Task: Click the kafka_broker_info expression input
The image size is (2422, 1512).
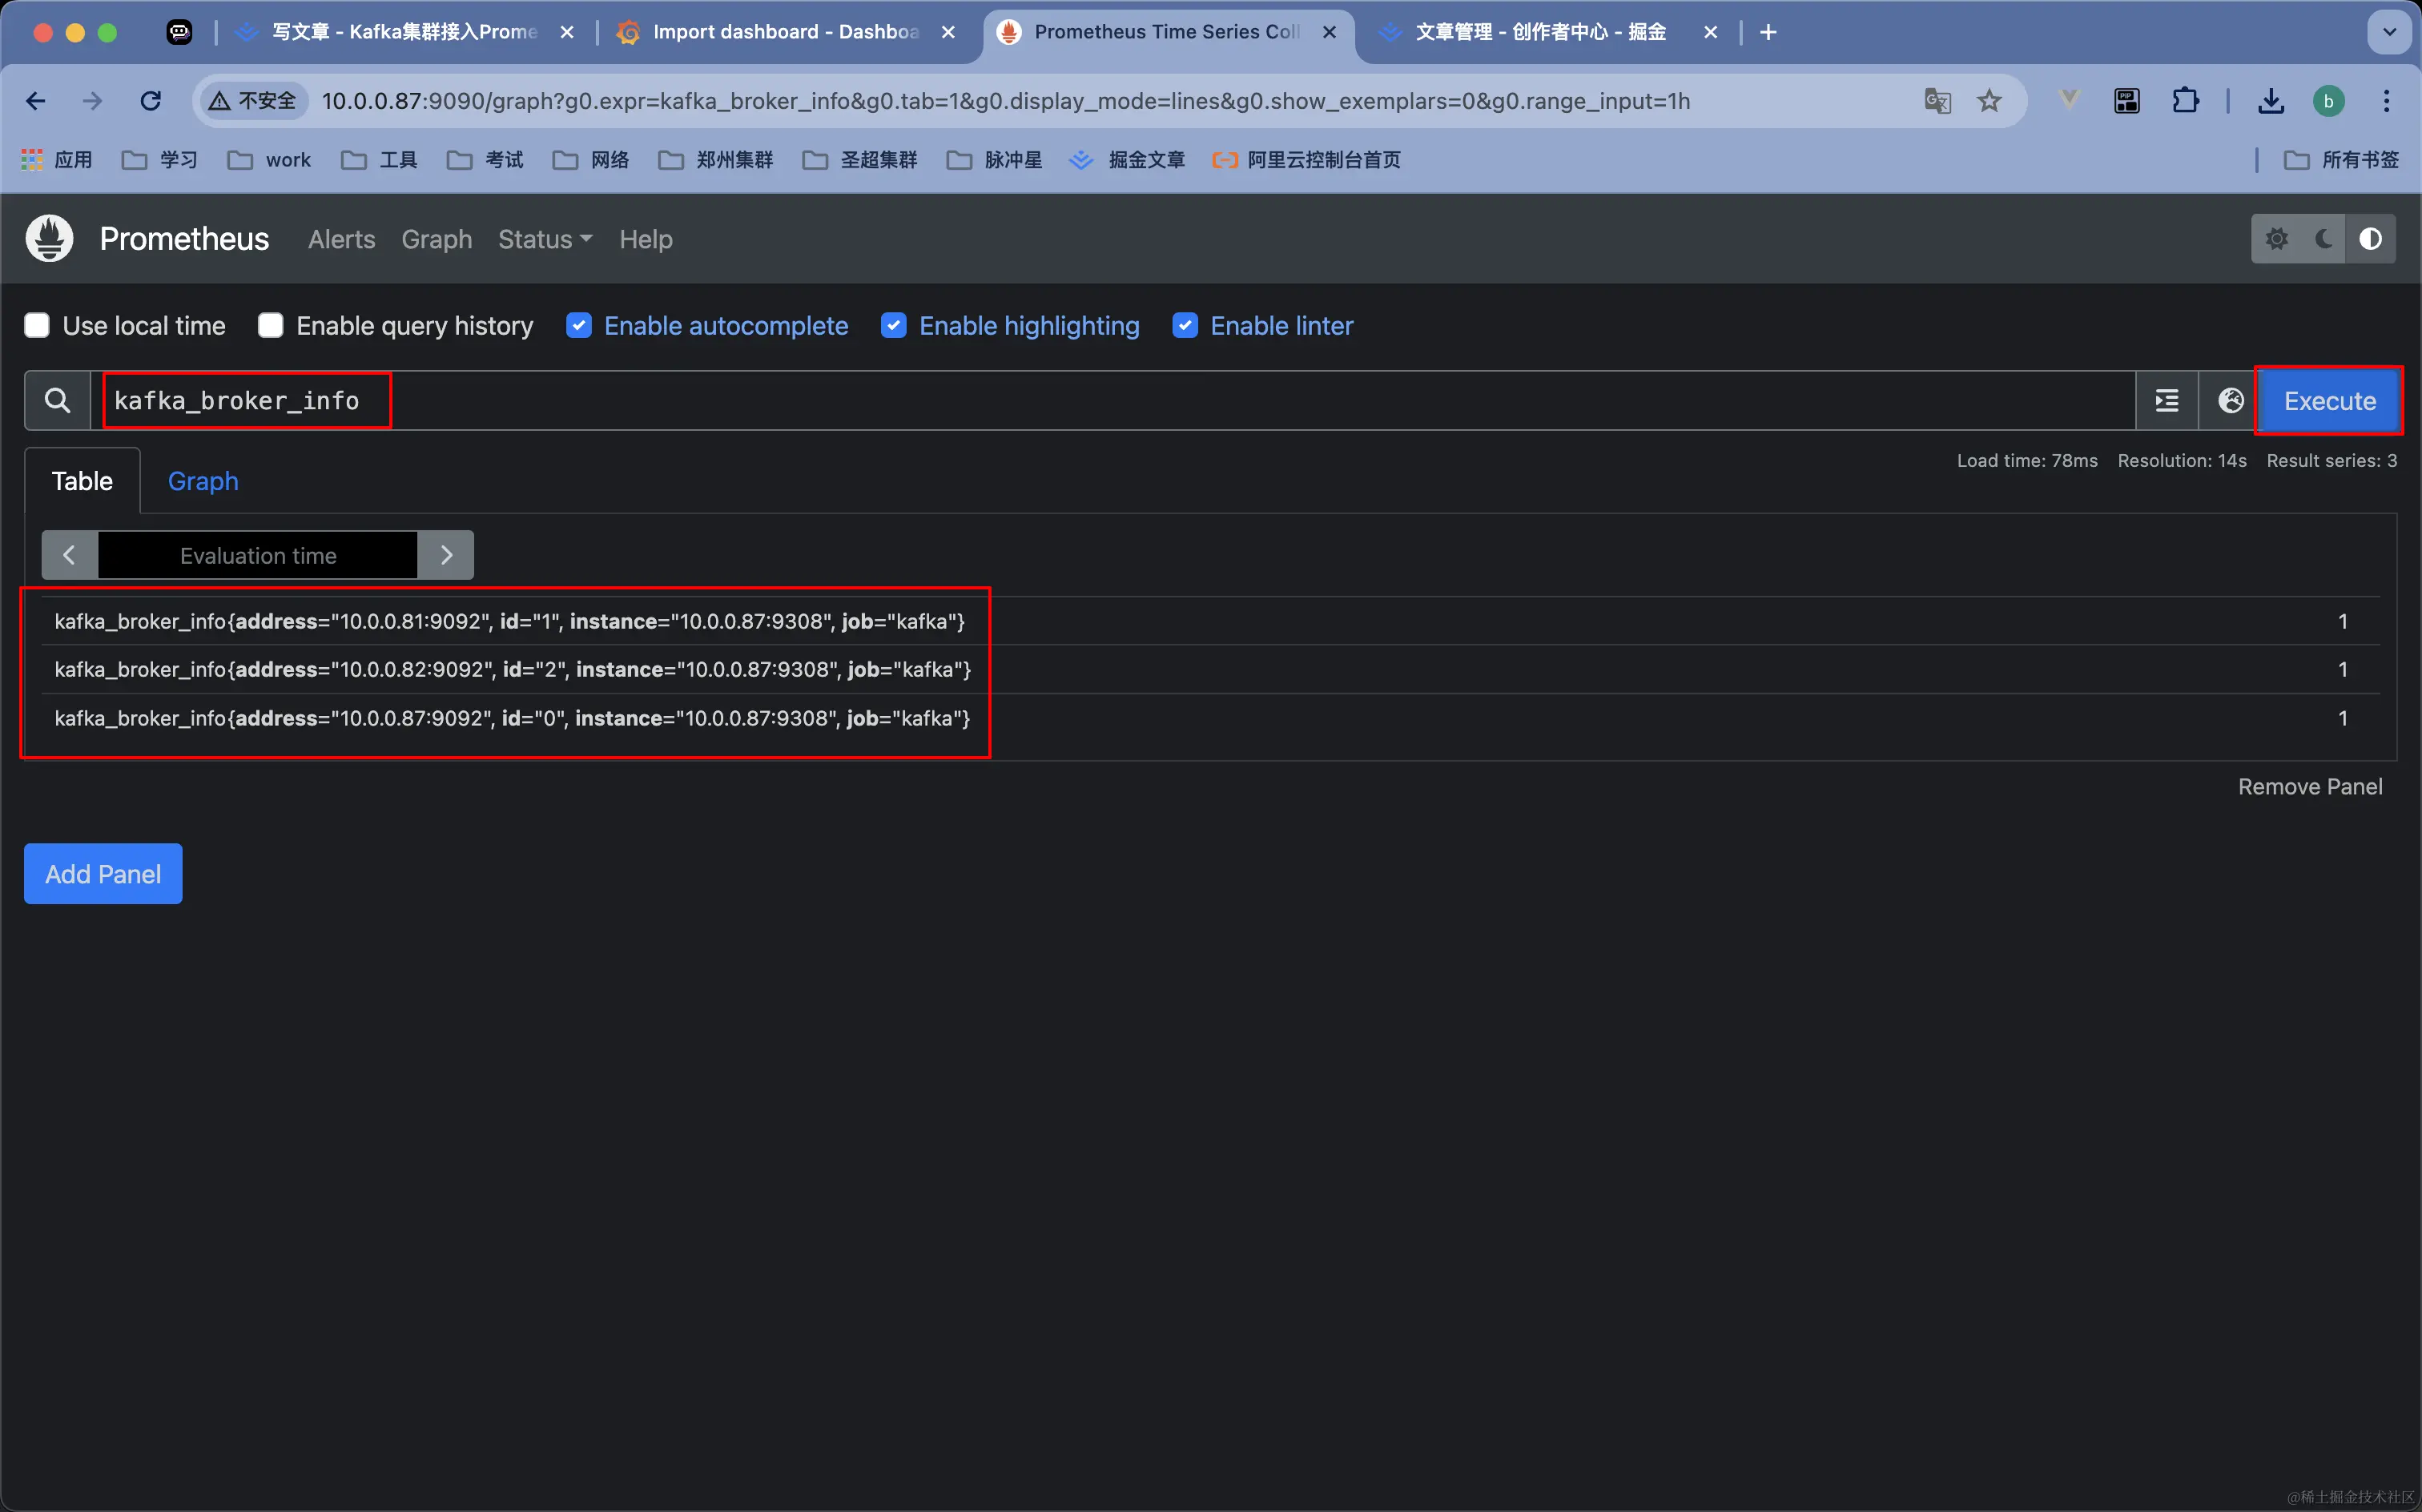Action: tap(1113, 401)
